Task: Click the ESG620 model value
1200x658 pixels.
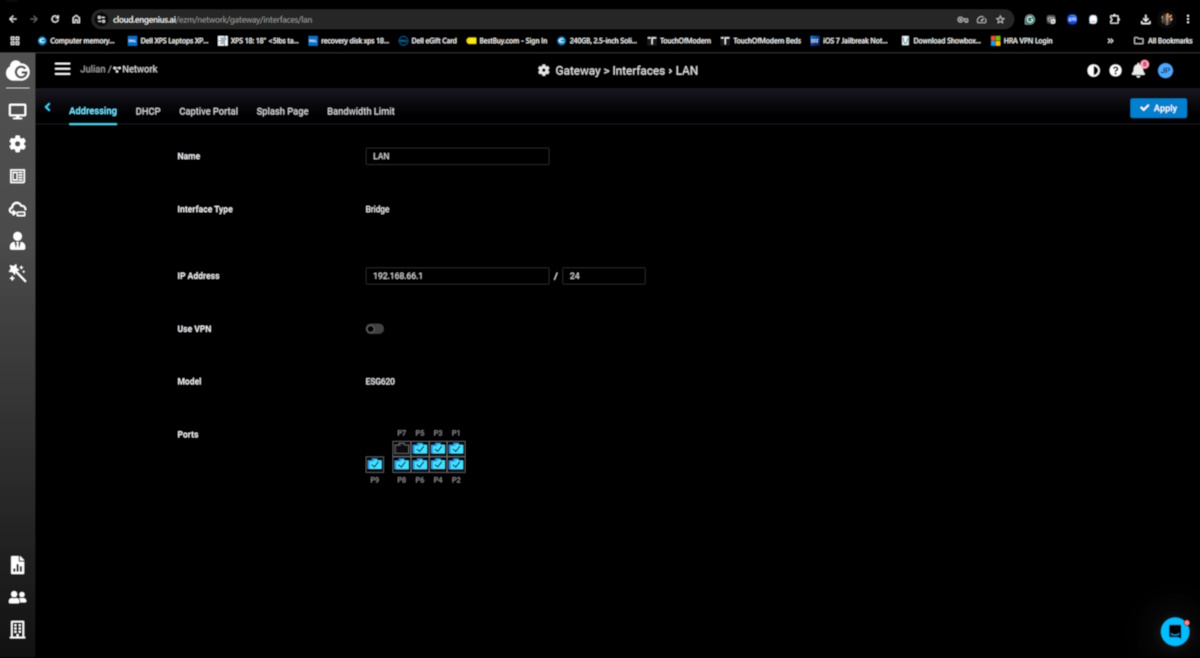Action: tap(380, 381)
